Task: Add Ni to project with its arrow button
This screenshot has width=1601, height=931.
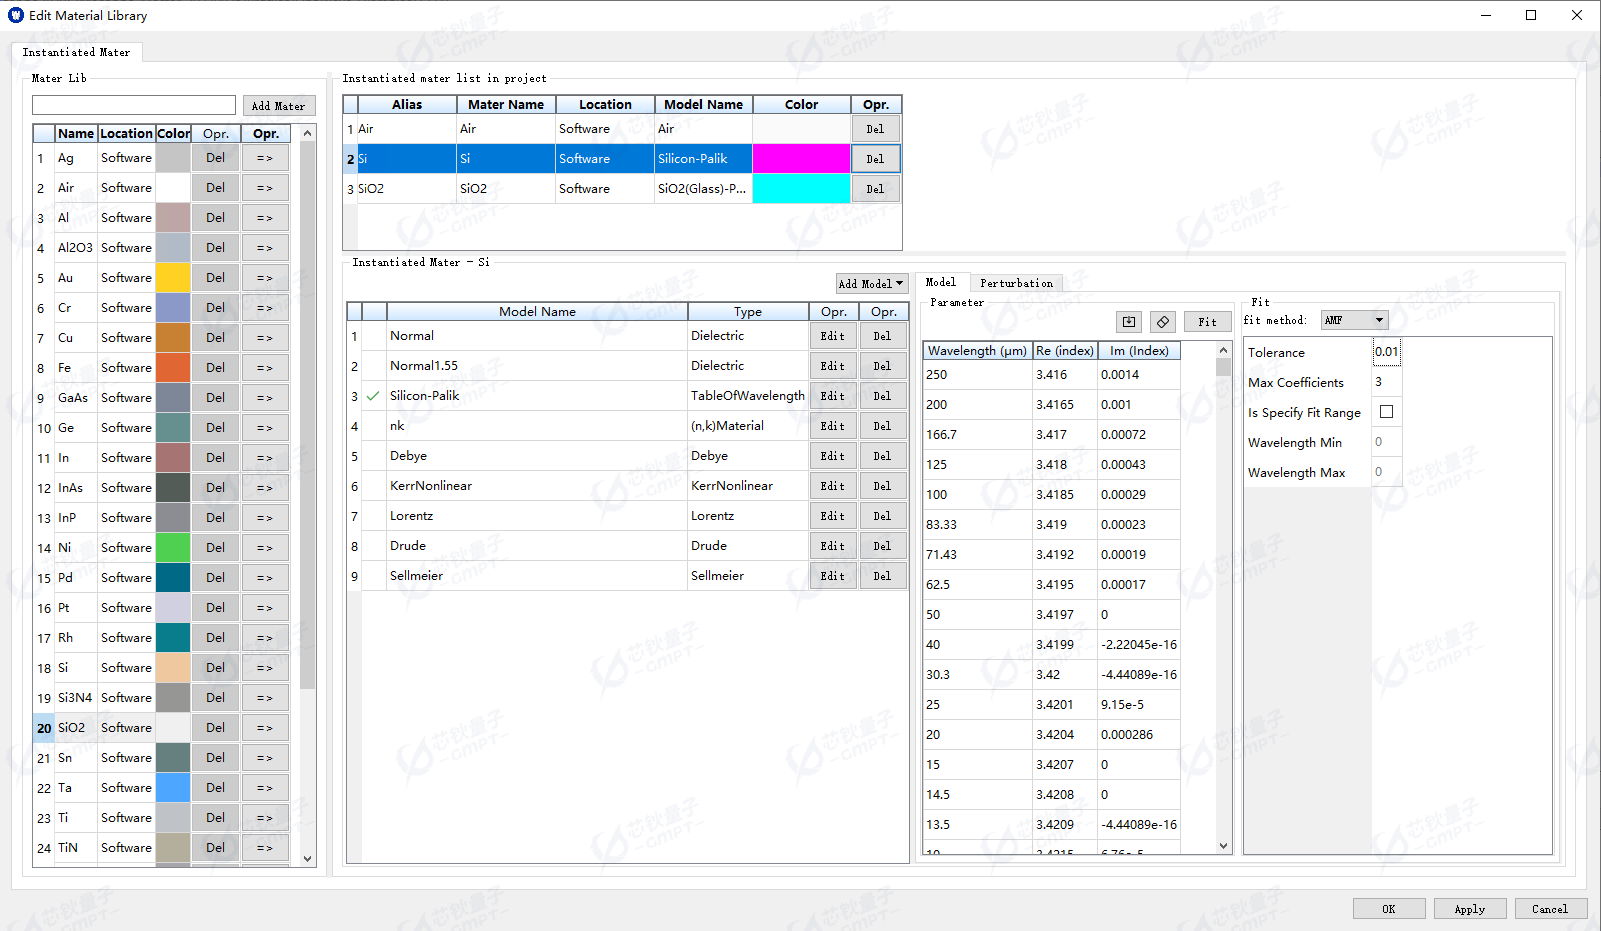Action: [x=264, y=548]
